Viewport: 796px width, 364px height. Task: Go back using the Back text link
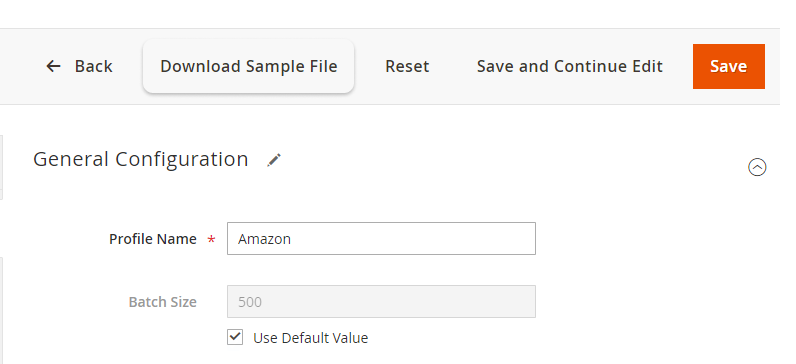coord(93,66)
